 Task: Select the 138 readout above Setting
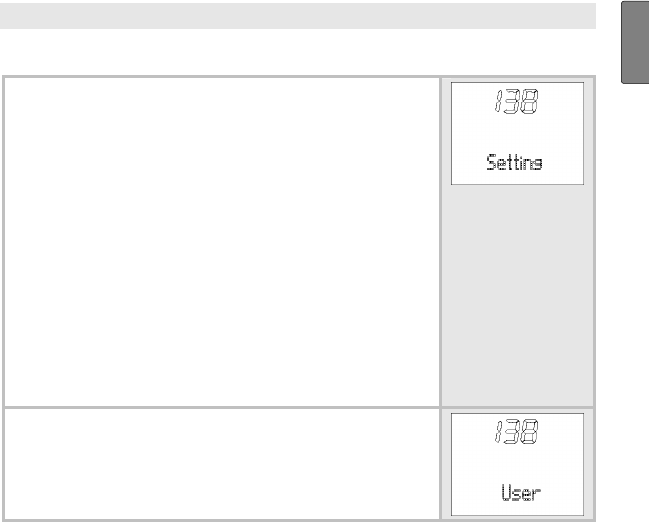[517, 101]
